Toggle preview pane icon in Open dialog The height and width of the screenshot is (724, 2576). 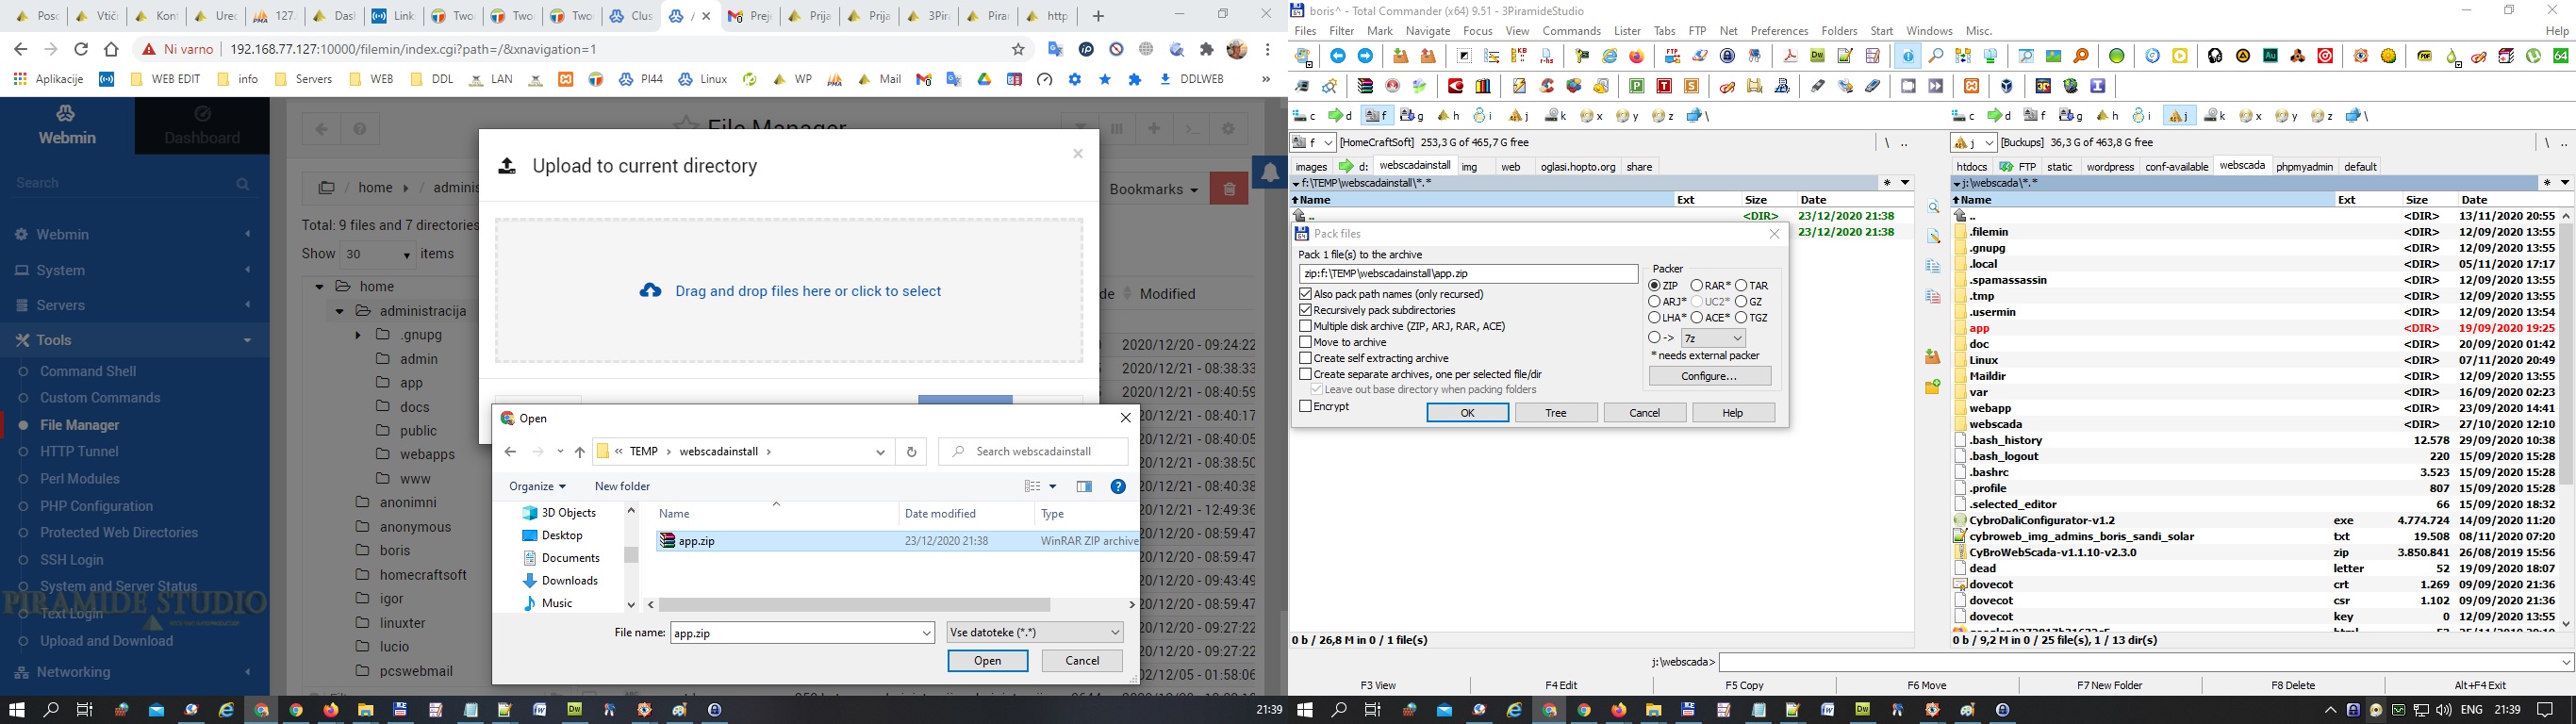point(1084,486)
